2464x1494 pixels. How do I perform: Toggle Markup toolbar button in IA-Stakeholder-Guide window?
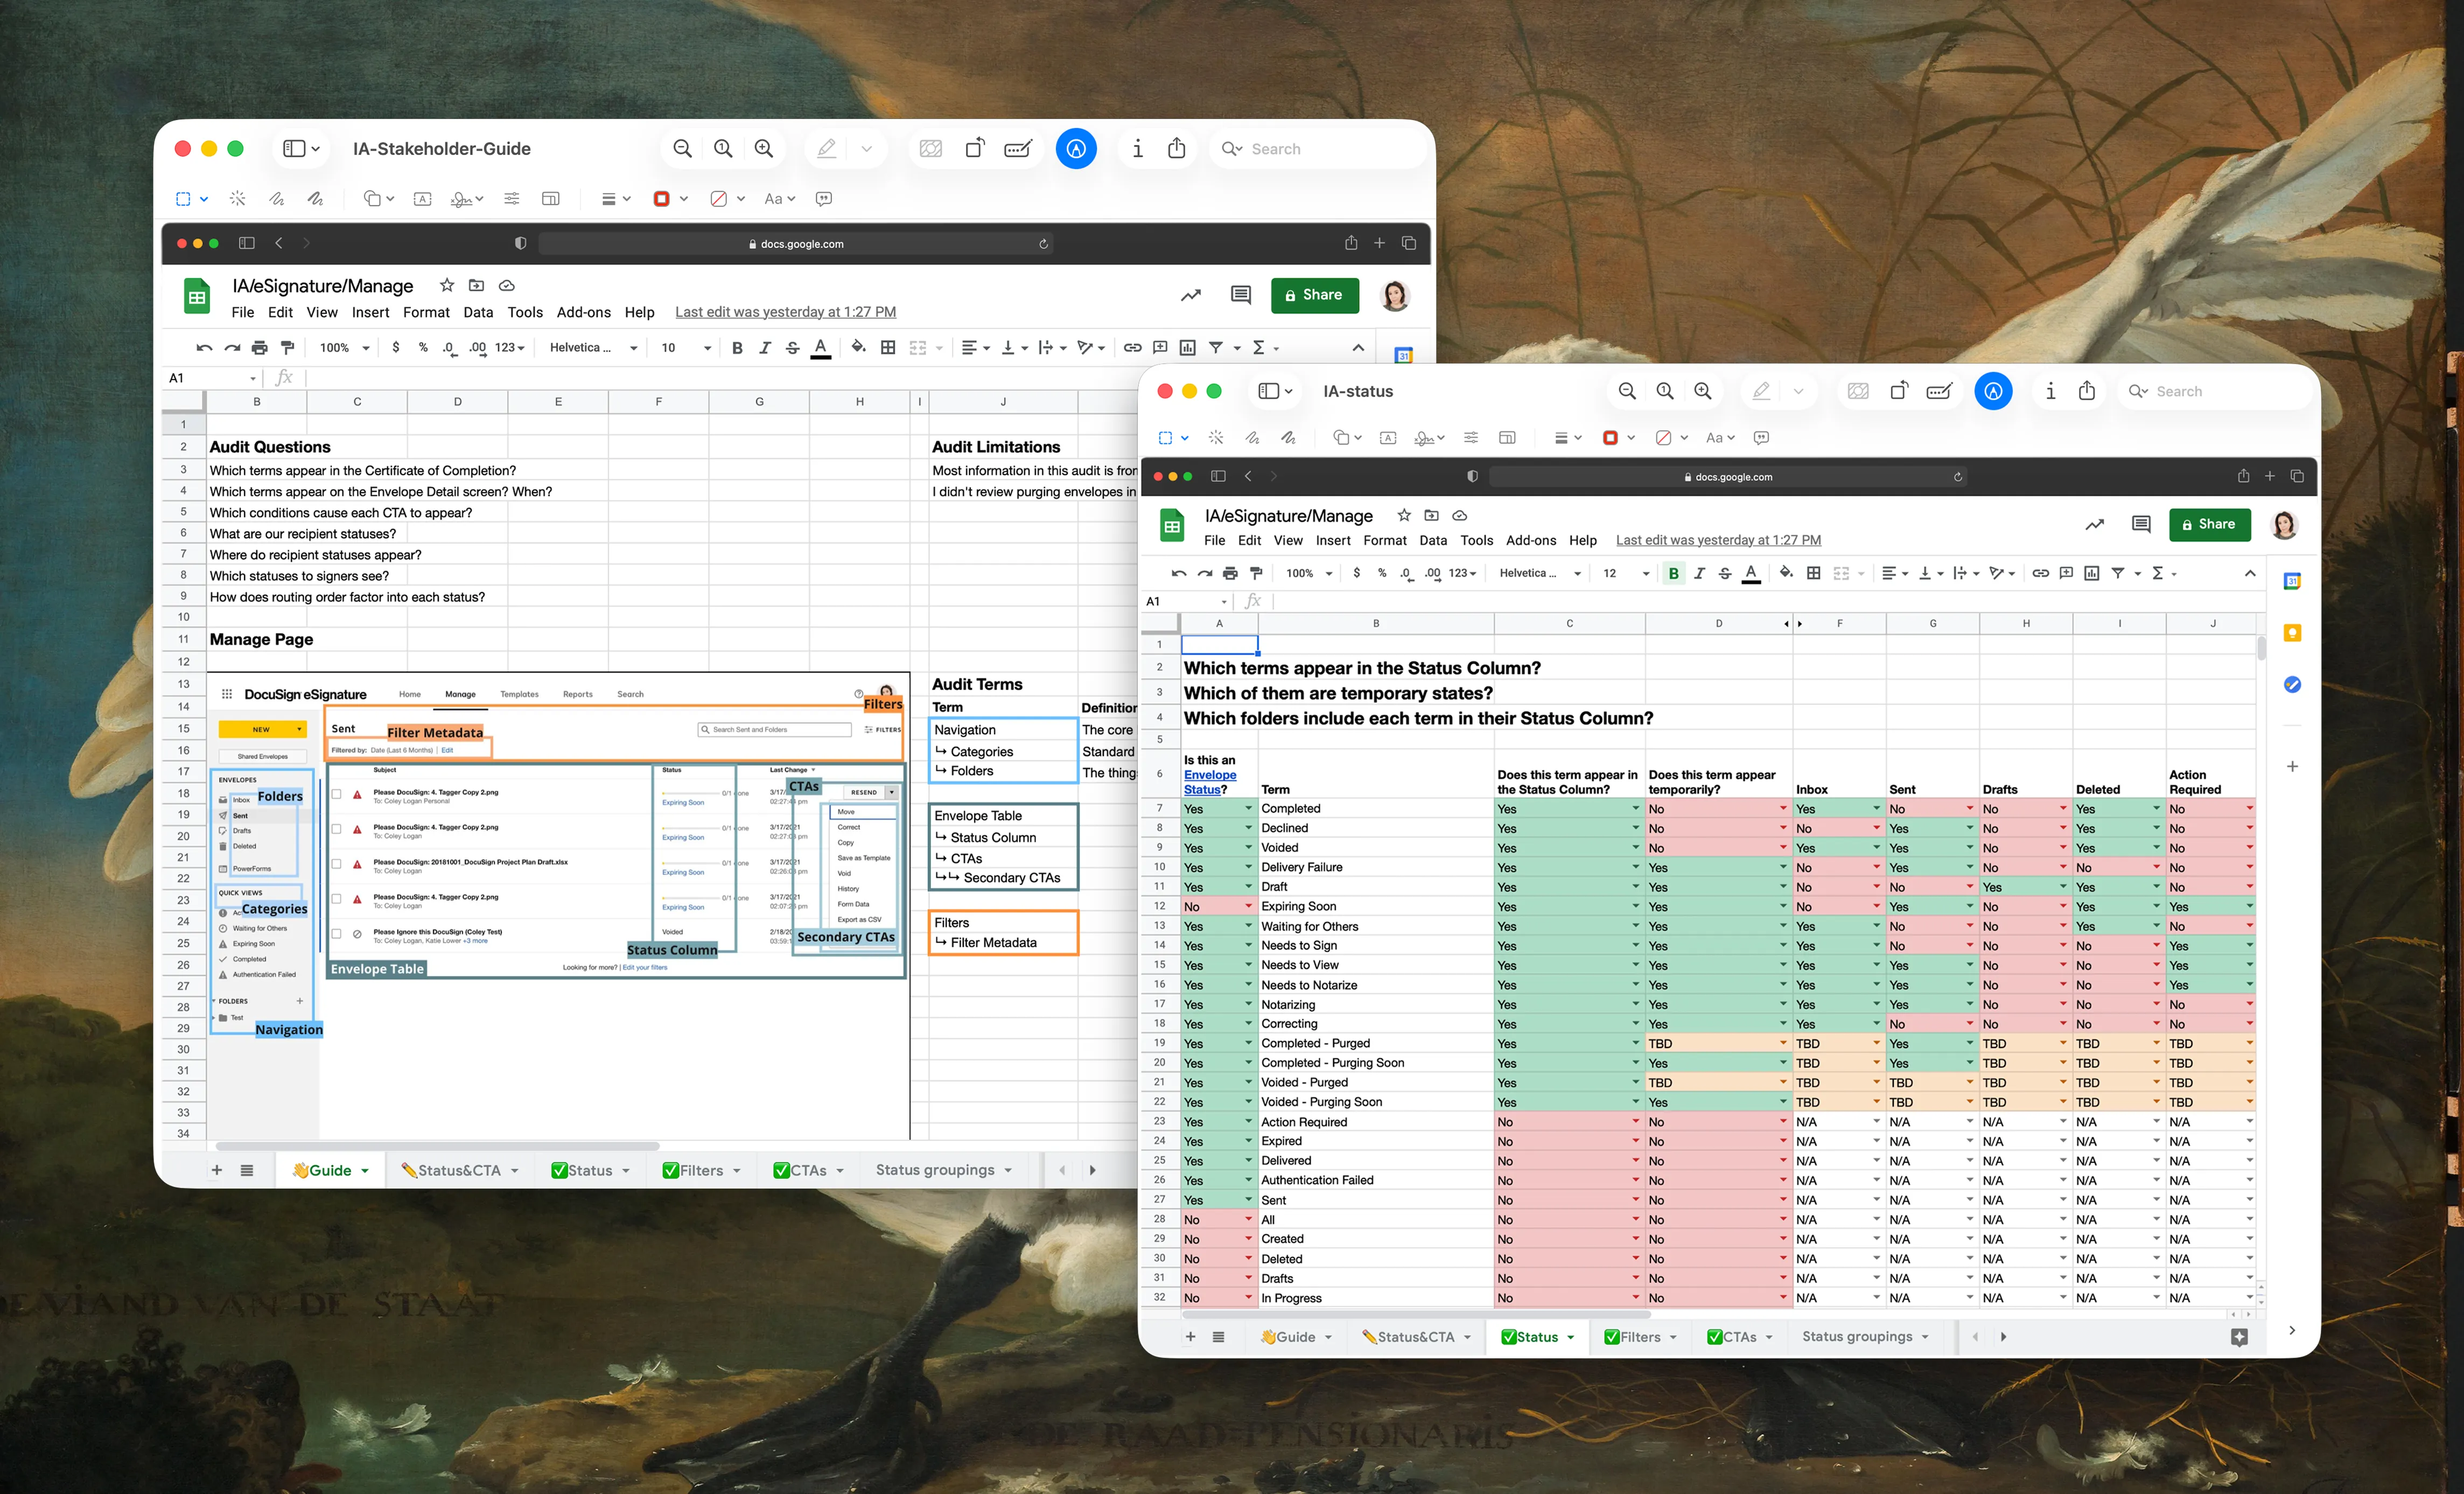(1076, 149)
